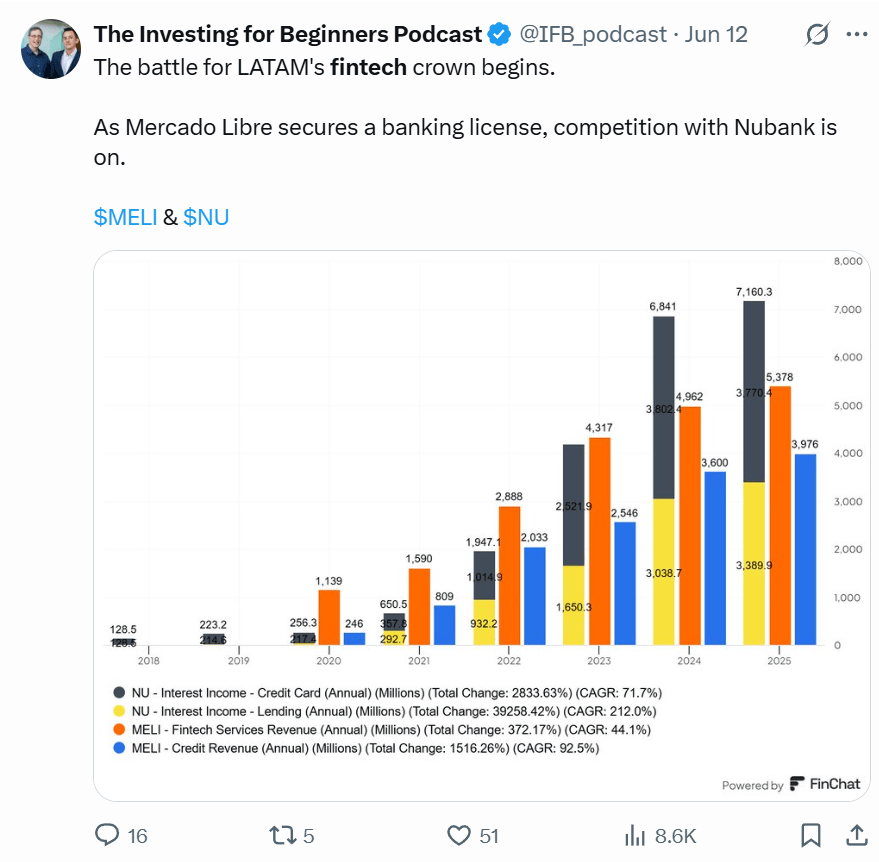Click the 2025 orange bar labeled 5,378
879x862 pixels.
click(x=778, y=520)
